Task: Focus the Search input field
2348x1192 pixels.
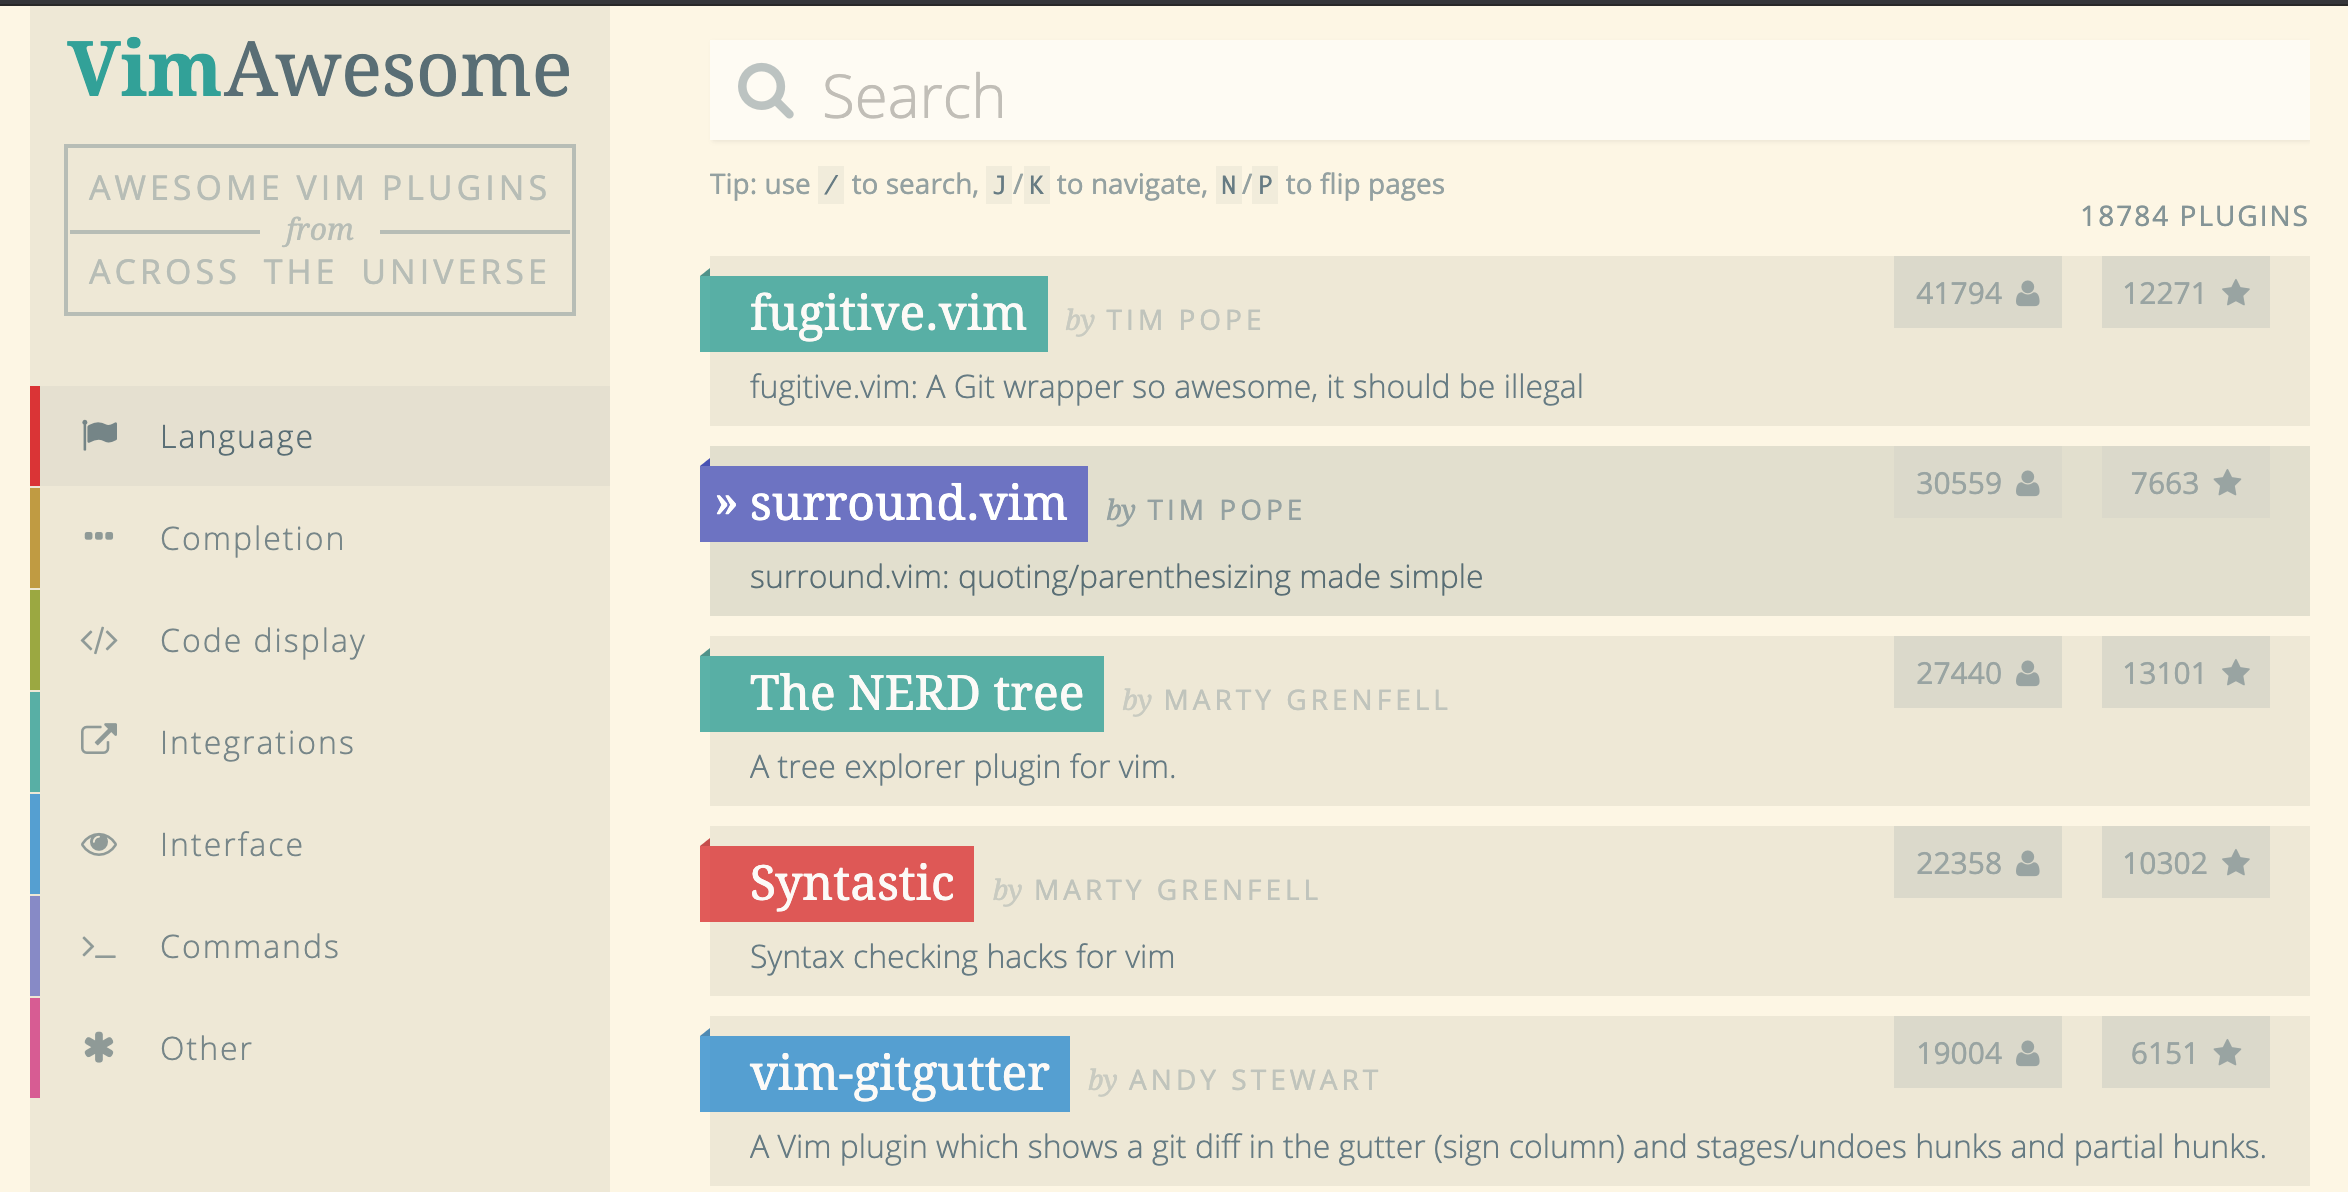Action: [x=1510, y=91]
